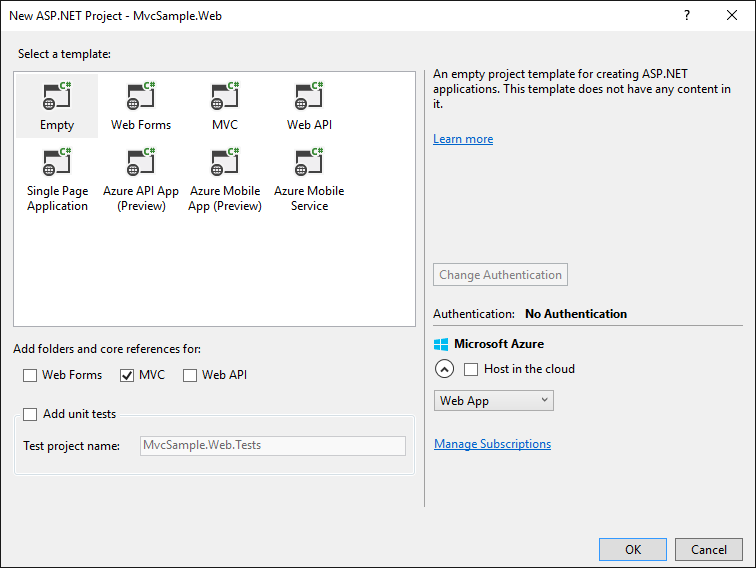Pick the Web API template icon
The image size is (756, 568).
pos(309,95)
